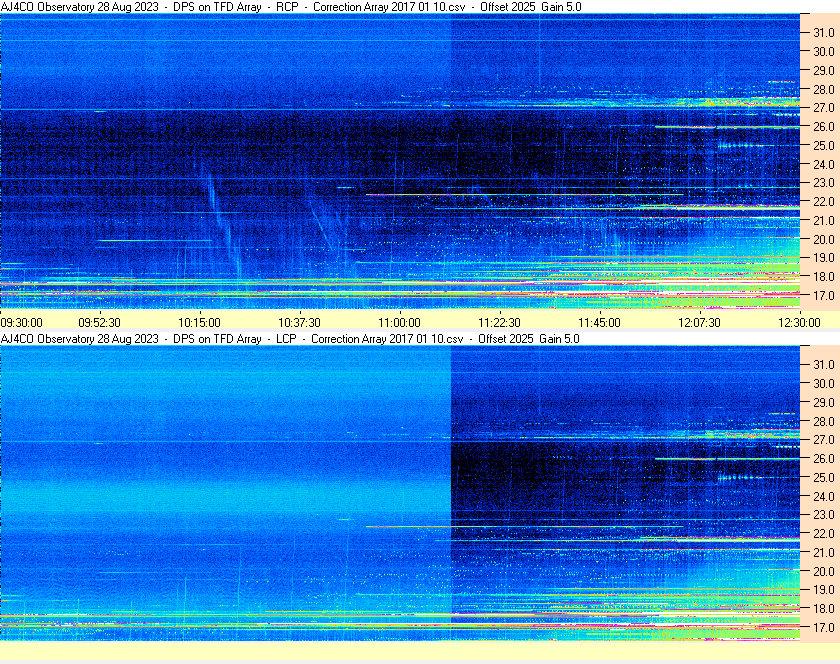Click 31.0 on the LCP frequency axis
840x664 pixels.
pos(823,364)
